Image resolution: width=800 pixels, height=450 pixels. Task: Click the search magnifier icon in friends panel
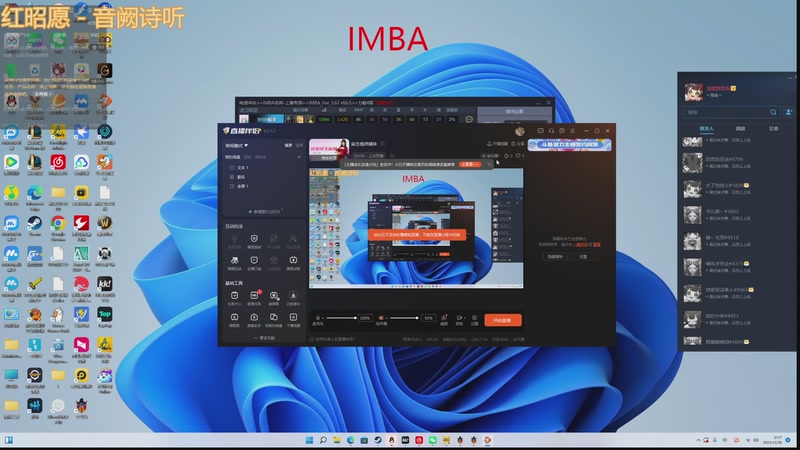point(773,112)
